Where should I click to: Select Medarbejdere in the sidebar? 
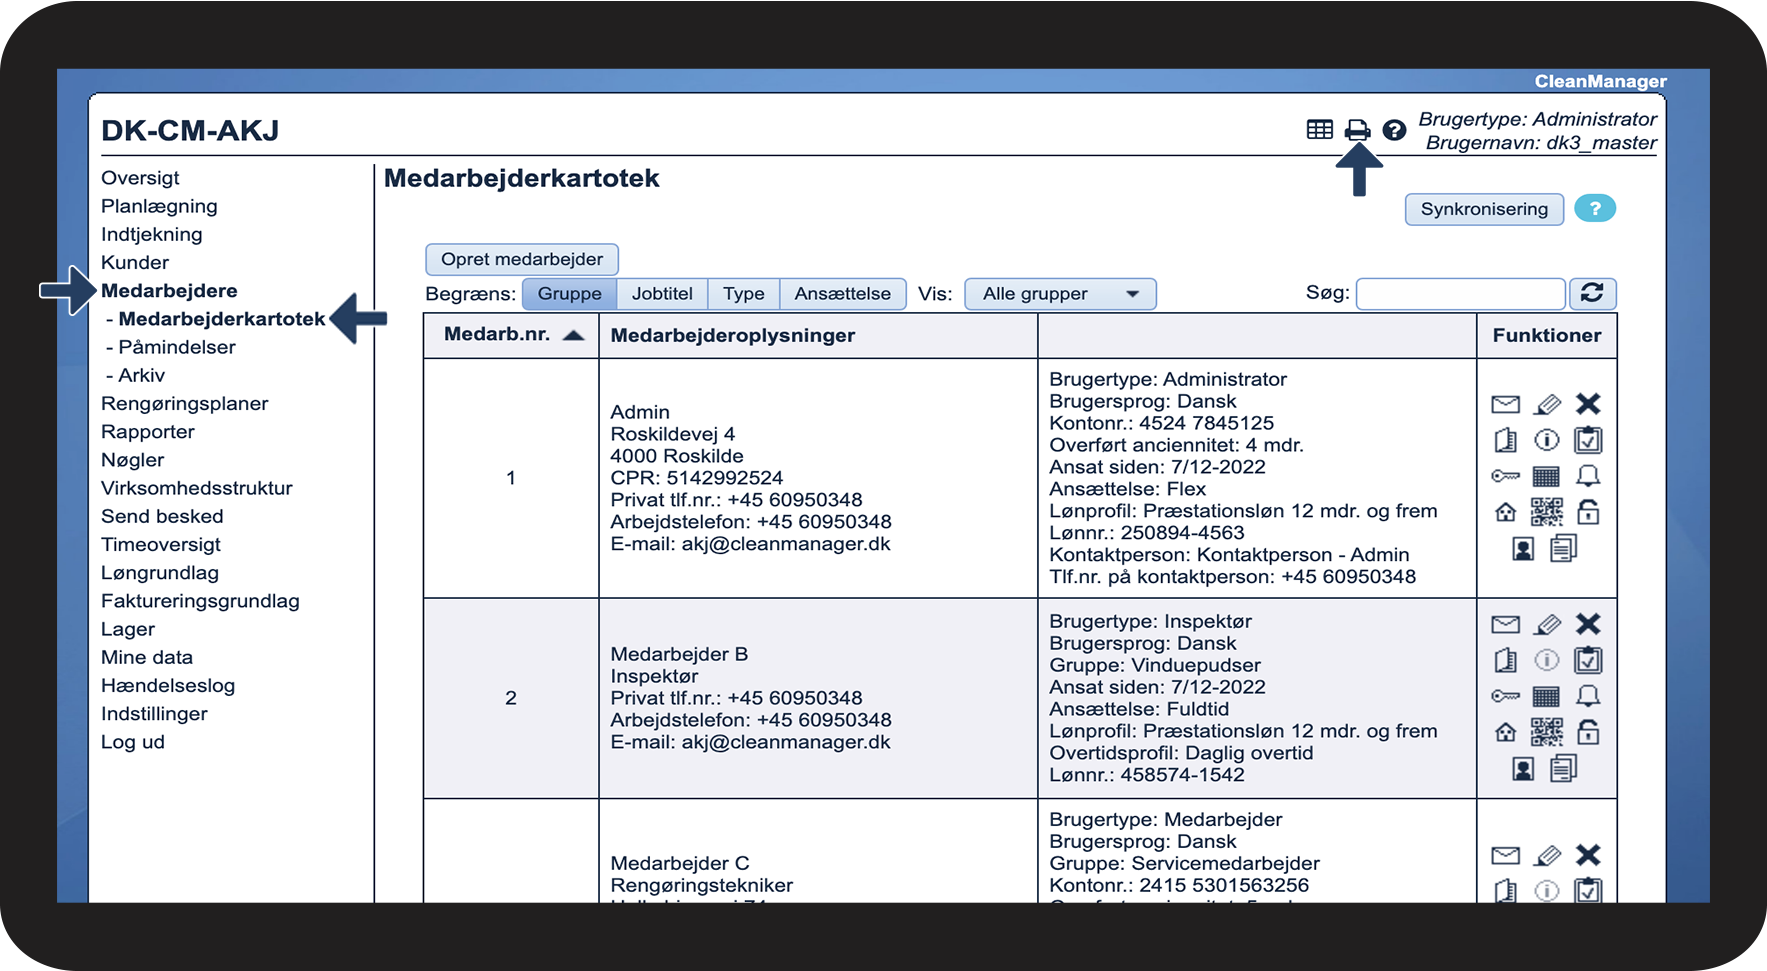(x=169, y=290)
